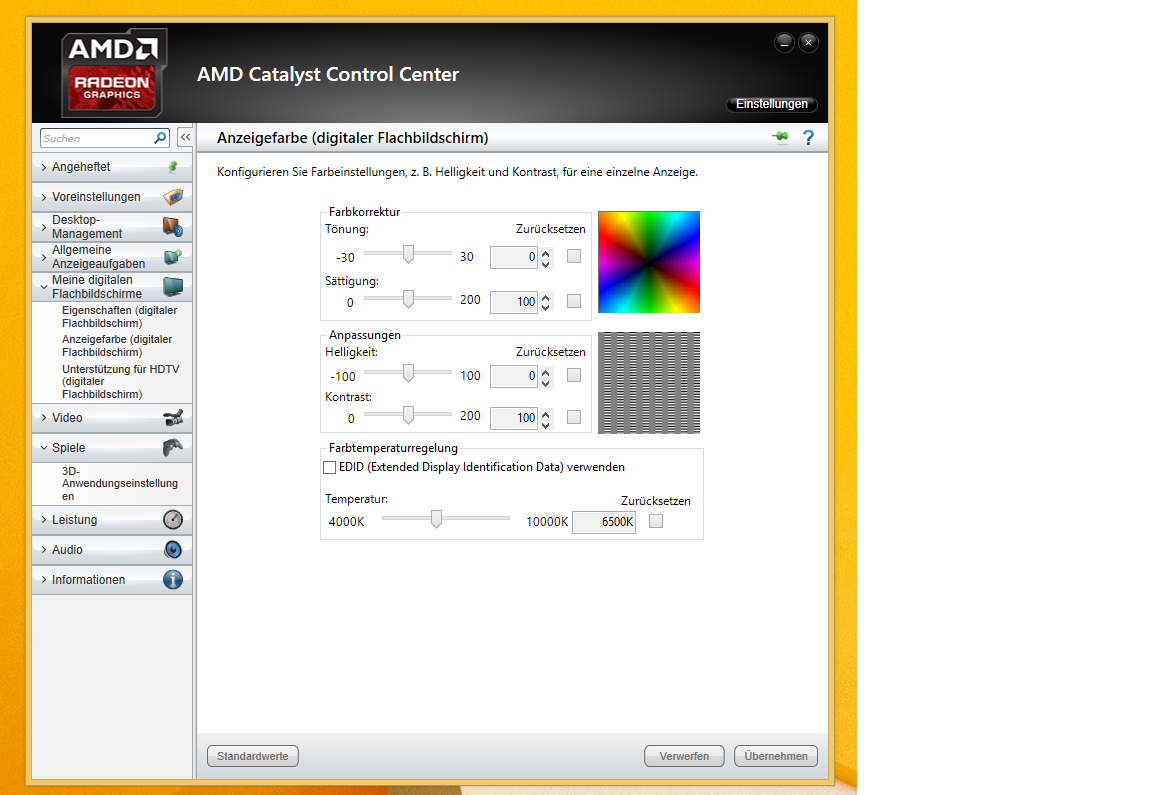Click the Tönung value field
The width and height of the screenshot is (1152, 795).
coord(514,257)
